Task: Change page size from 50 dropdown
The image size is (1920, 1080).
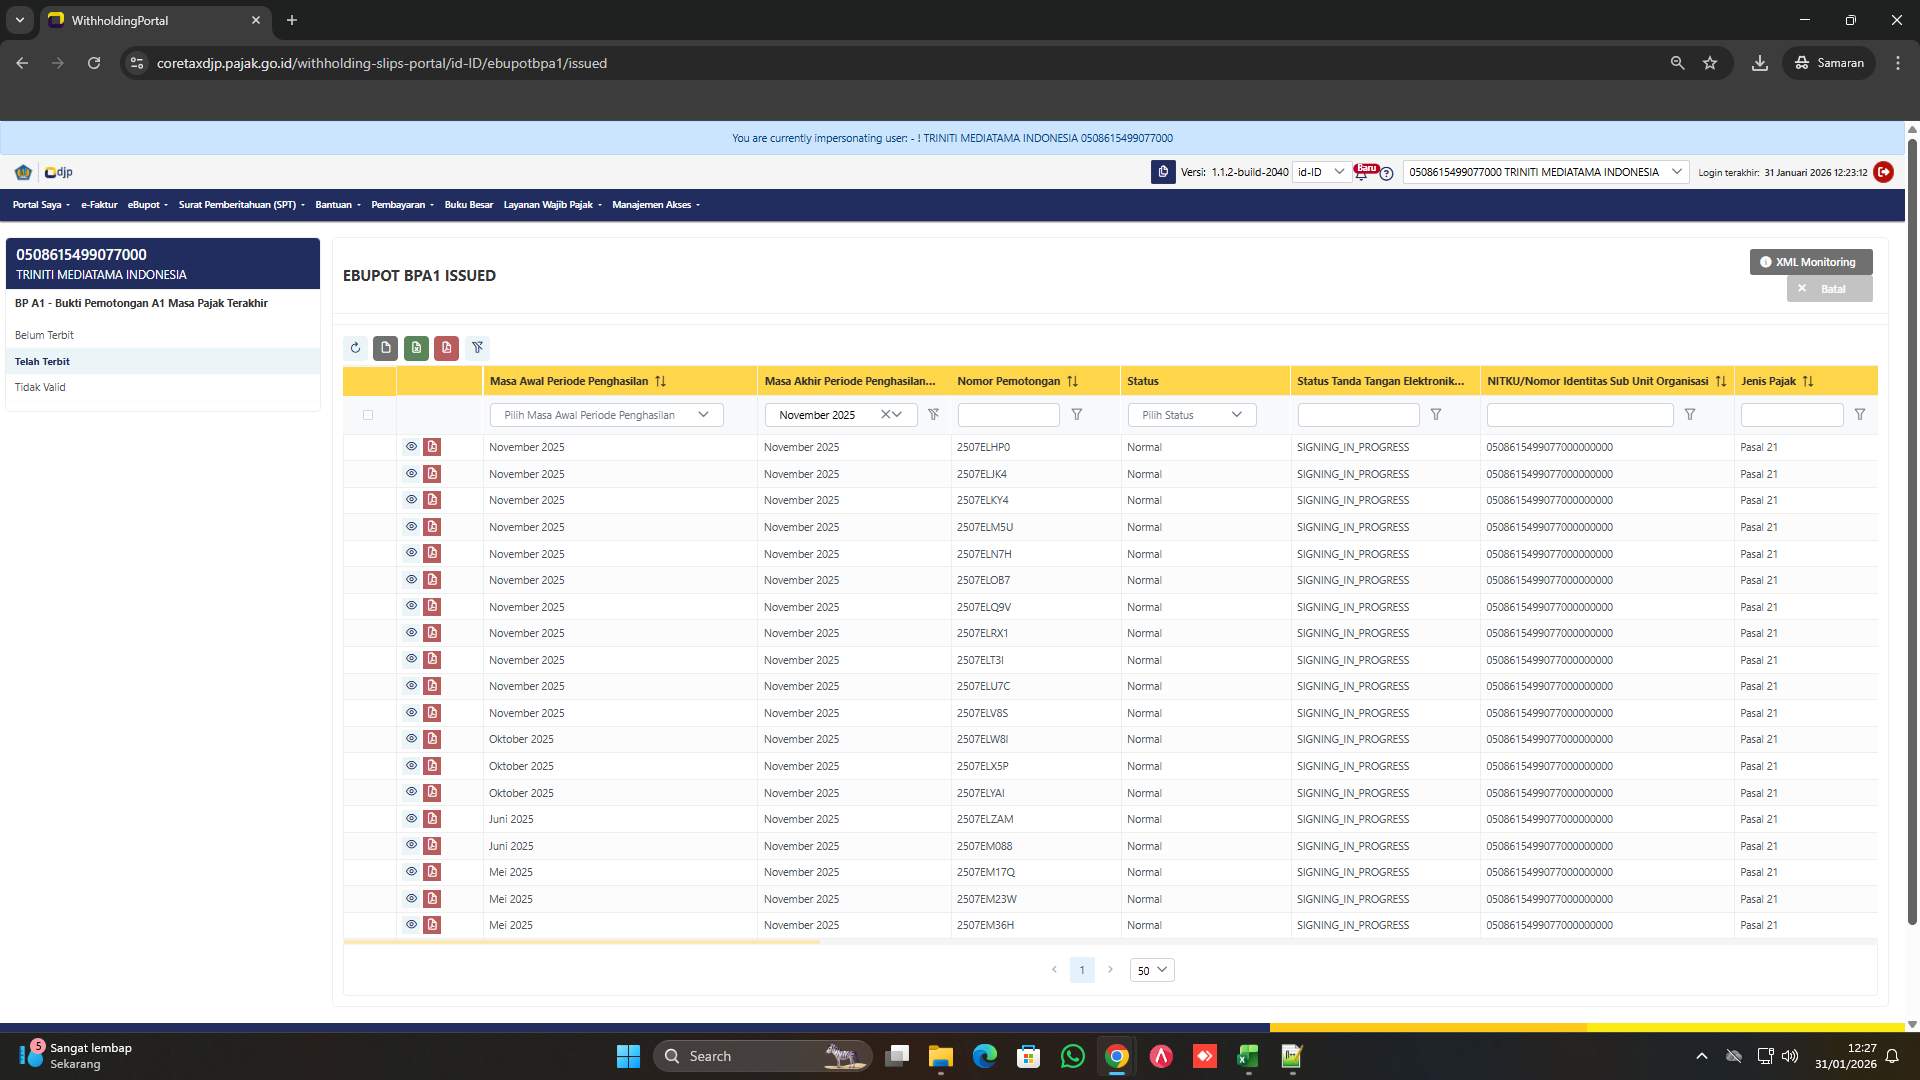Action: coord(1151,970)
